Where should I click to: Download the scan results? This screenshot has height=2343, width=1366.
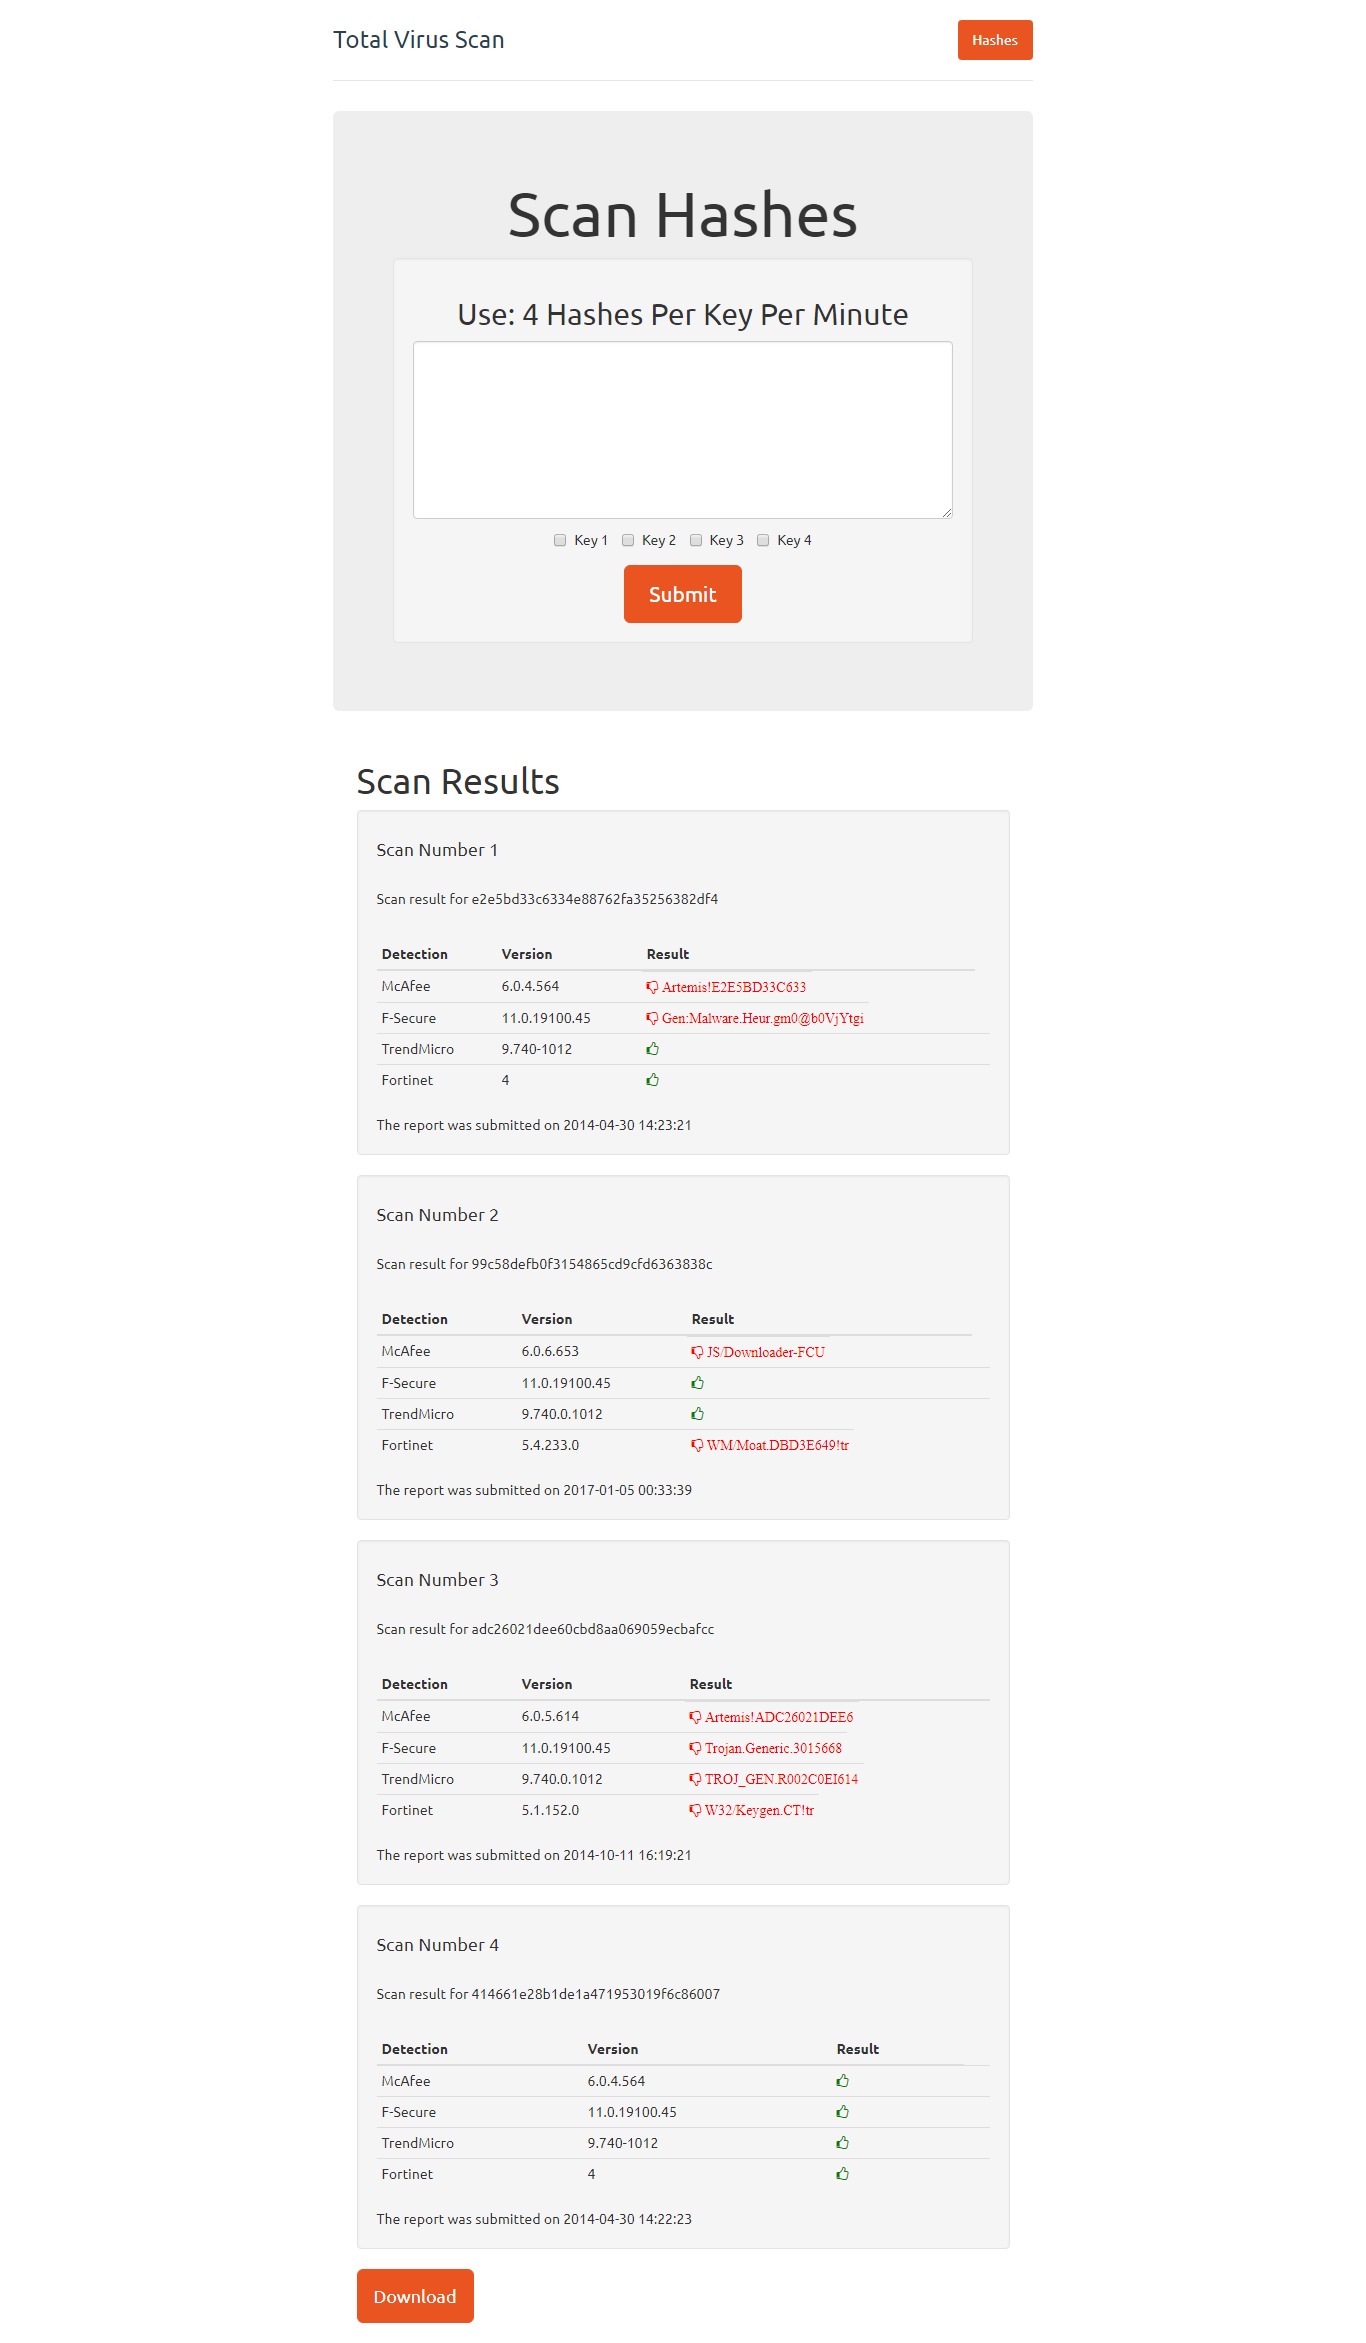click(415, 2296)
